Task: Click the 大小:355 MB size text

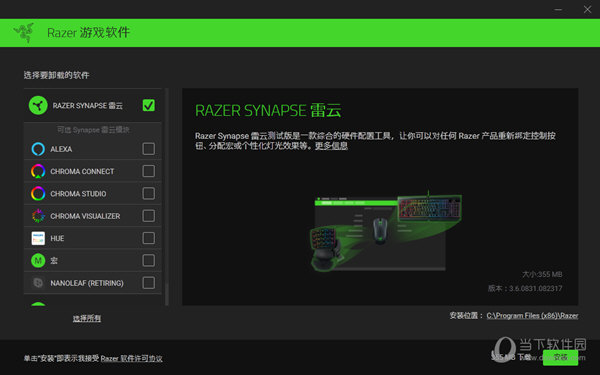Action: pyautogui.click(x=542, y=274)
